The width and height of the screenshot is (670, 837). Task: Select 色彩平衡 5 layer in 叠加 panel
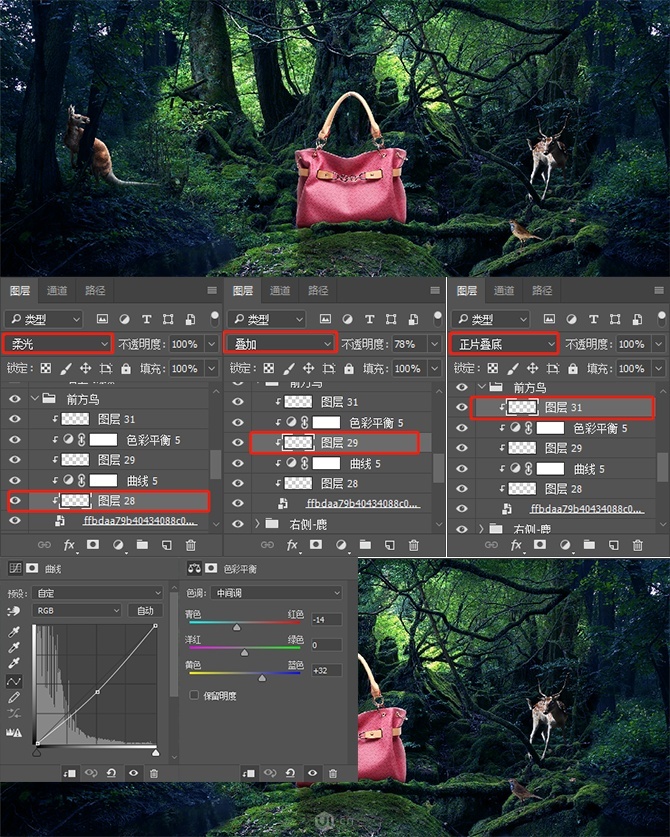[376, 423]
